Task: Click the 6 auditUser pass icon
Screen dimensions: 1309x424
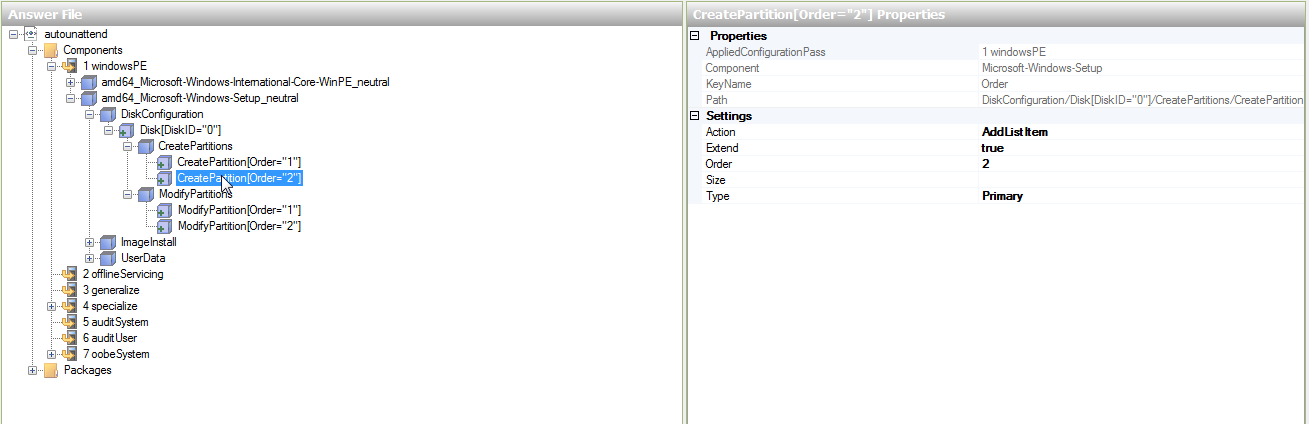Action: coord(69,338)
